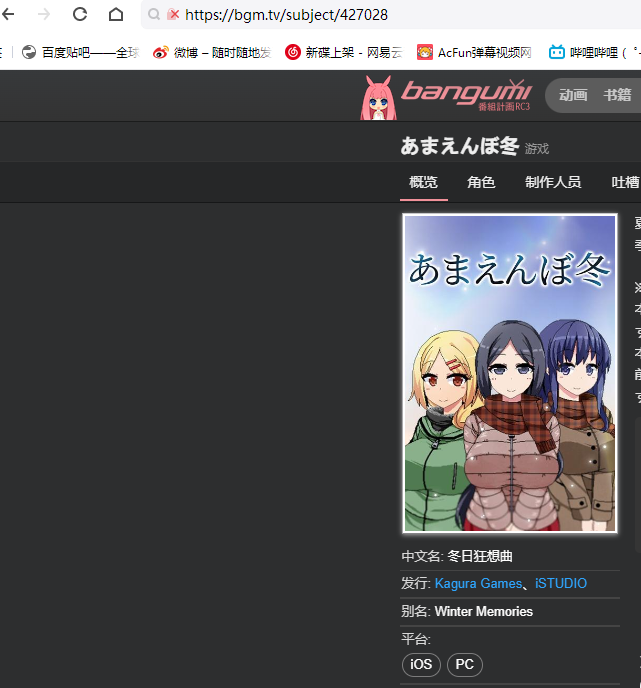Open the あまえんぼ冬 cover image

pyautogui.click(x=510, y=373)
